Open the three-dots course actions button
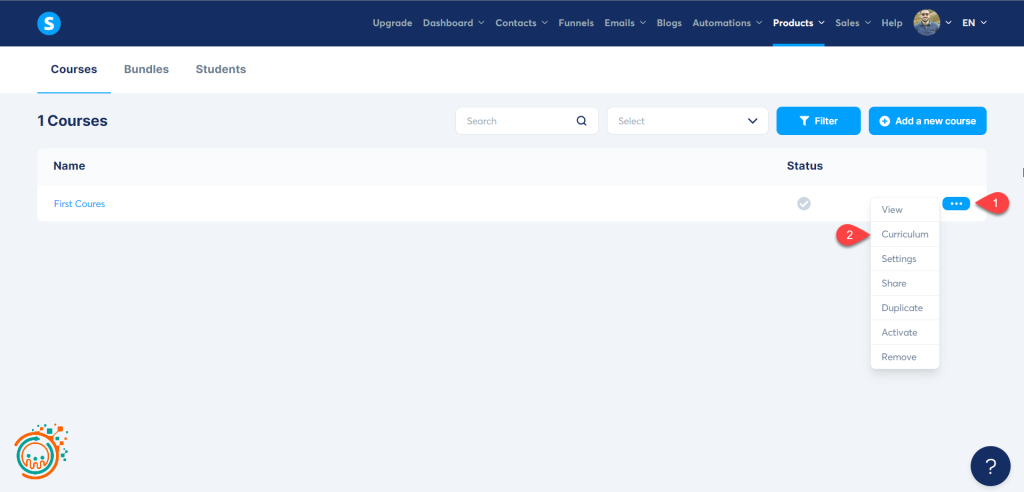The image size is (1024, 492). tap(955, 204)
